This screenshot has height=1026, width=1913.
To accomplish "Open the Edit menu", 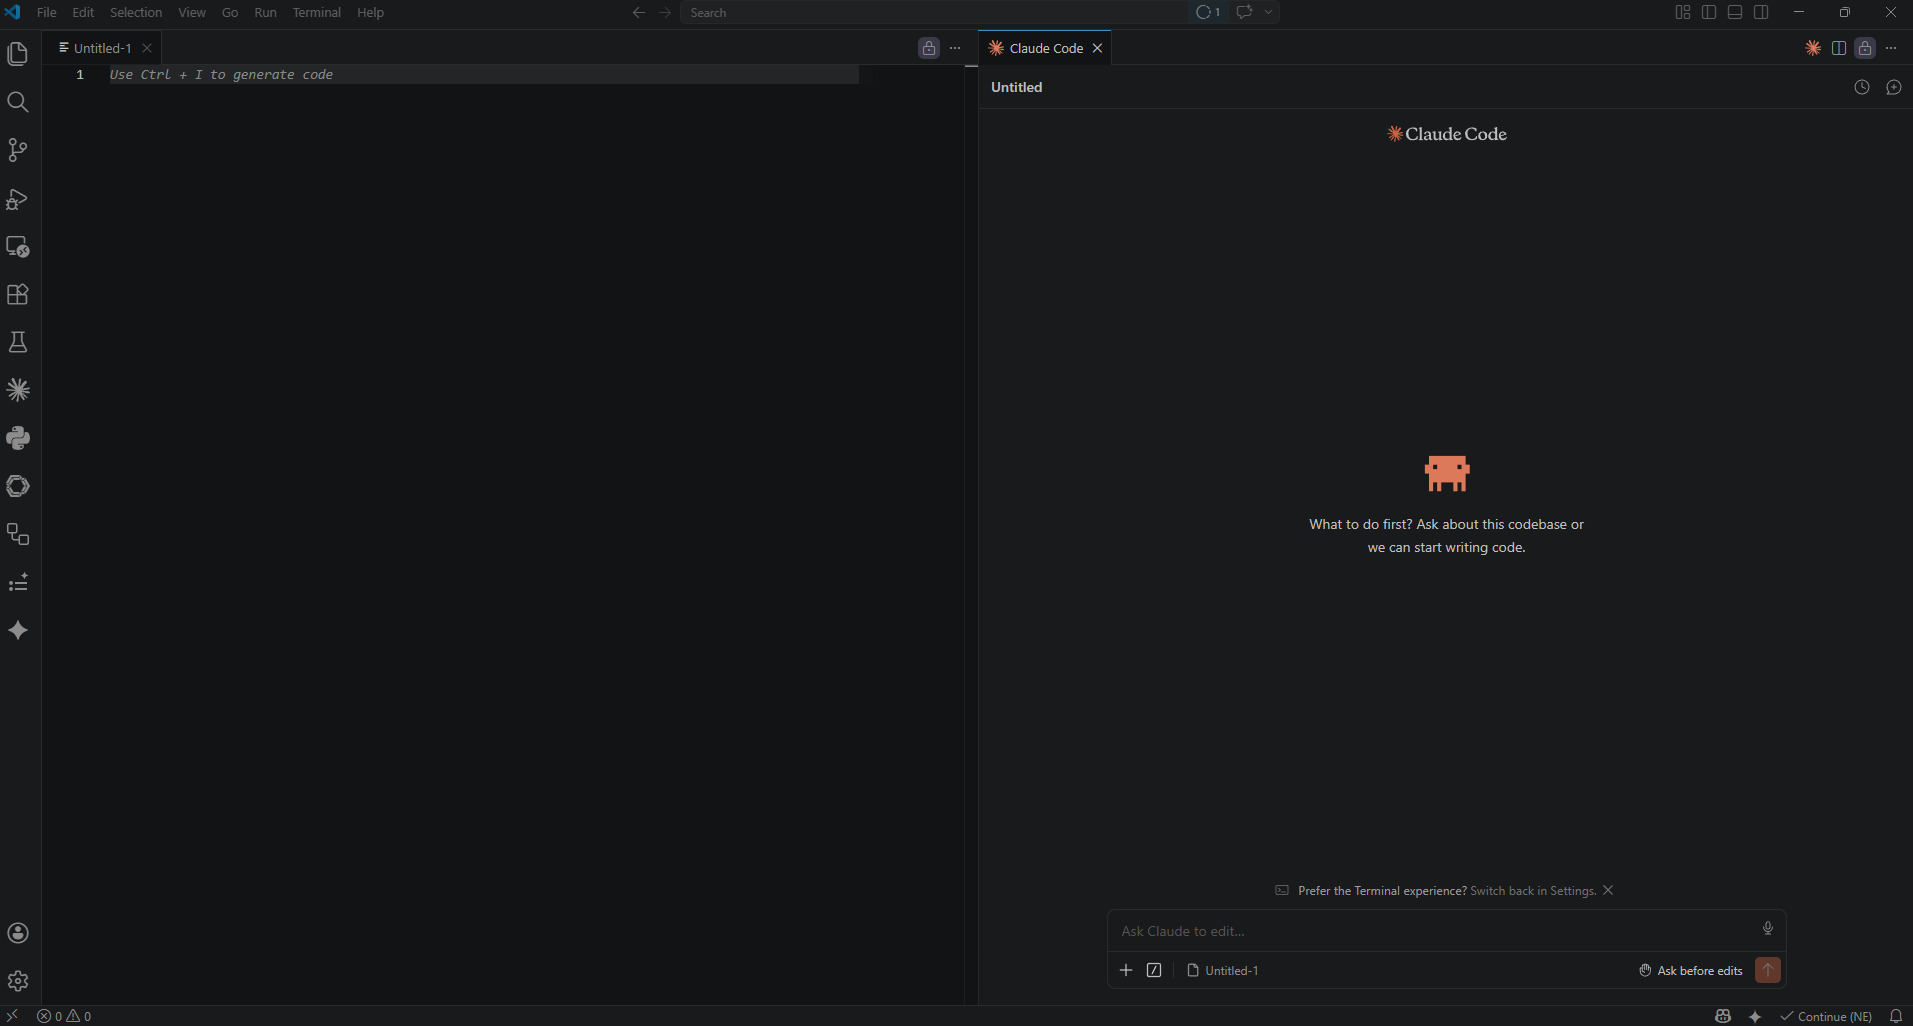I will coord(83,12).
